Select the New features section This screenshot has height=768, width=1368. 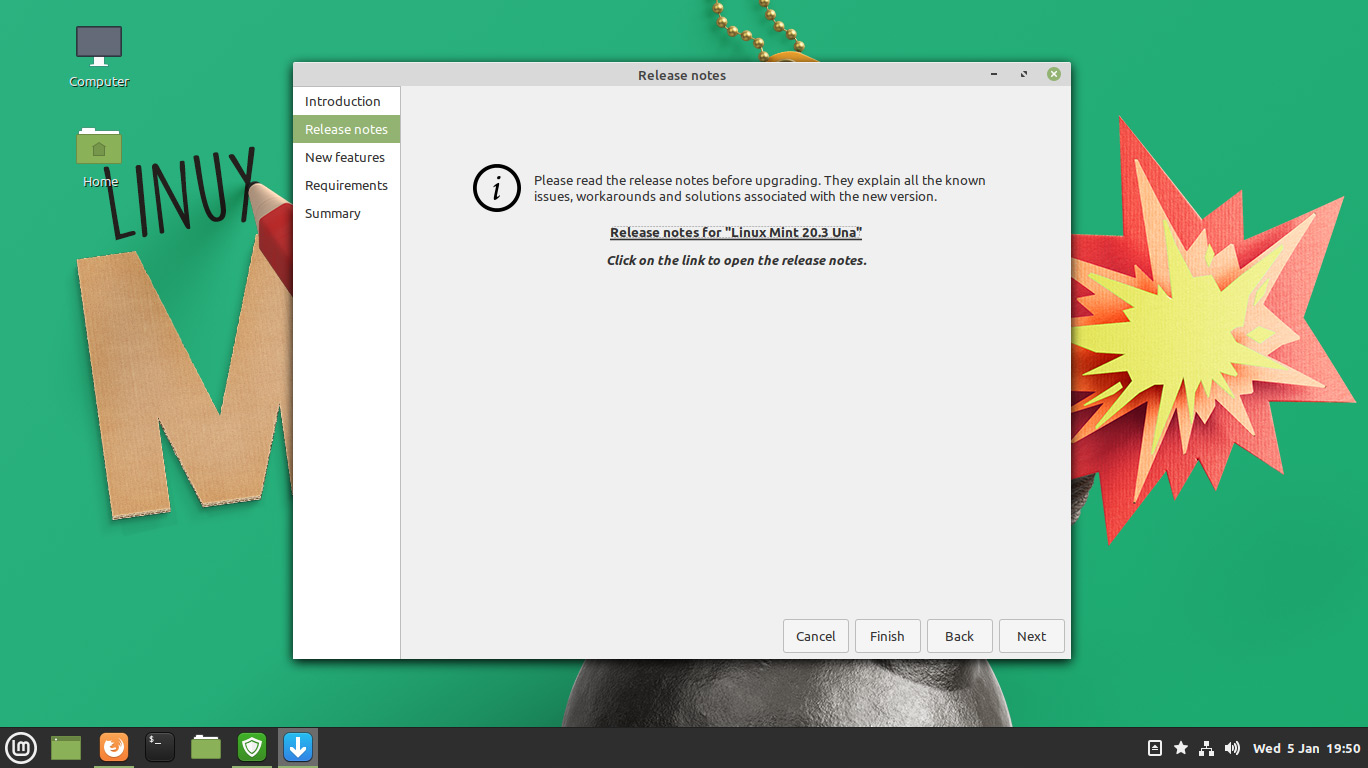tap(344, 157)
